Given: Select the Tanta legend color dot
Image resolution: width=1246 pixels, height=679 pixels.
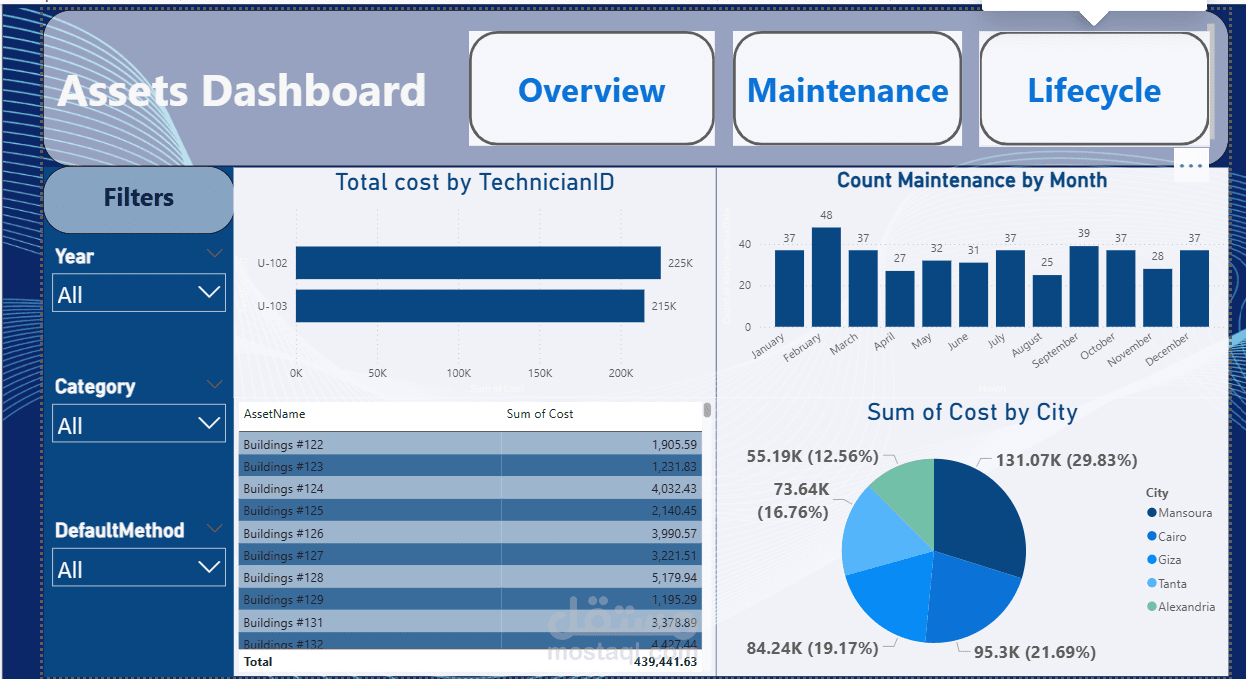Looking at the screenshot, I should pos(1151,583).
